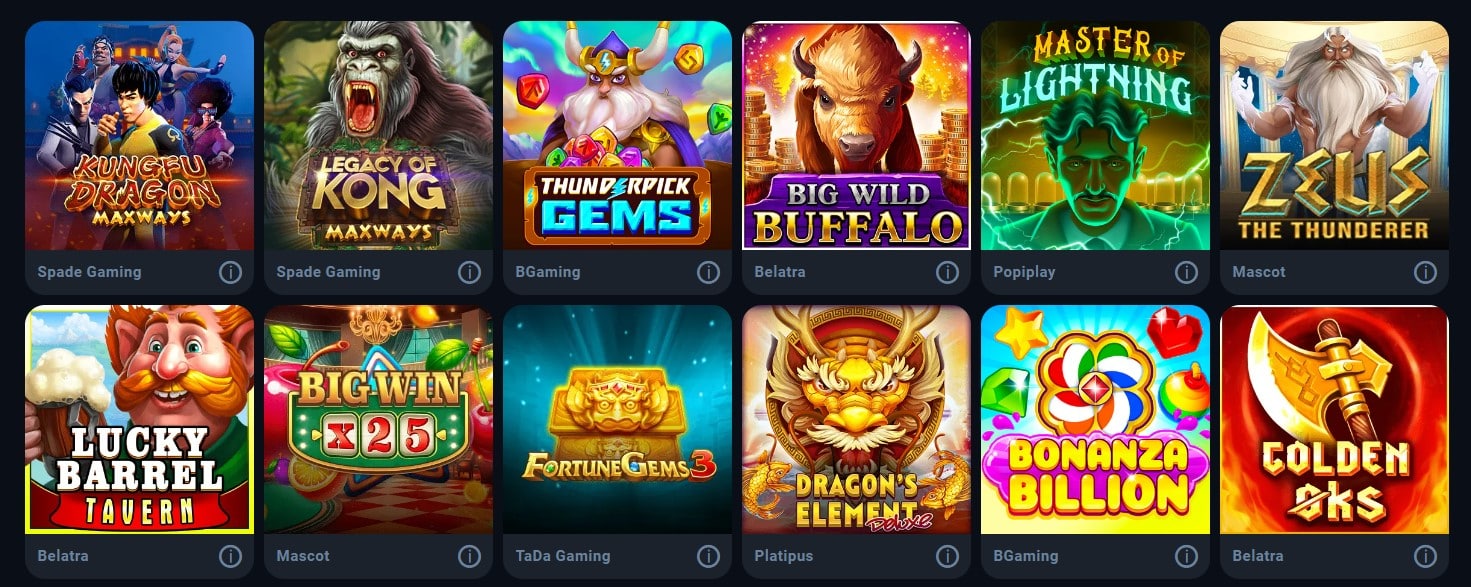This screenshot has width=1471, height=587.
Task: Show info for Thunderpick Gems
Action: tap(708, 272)
